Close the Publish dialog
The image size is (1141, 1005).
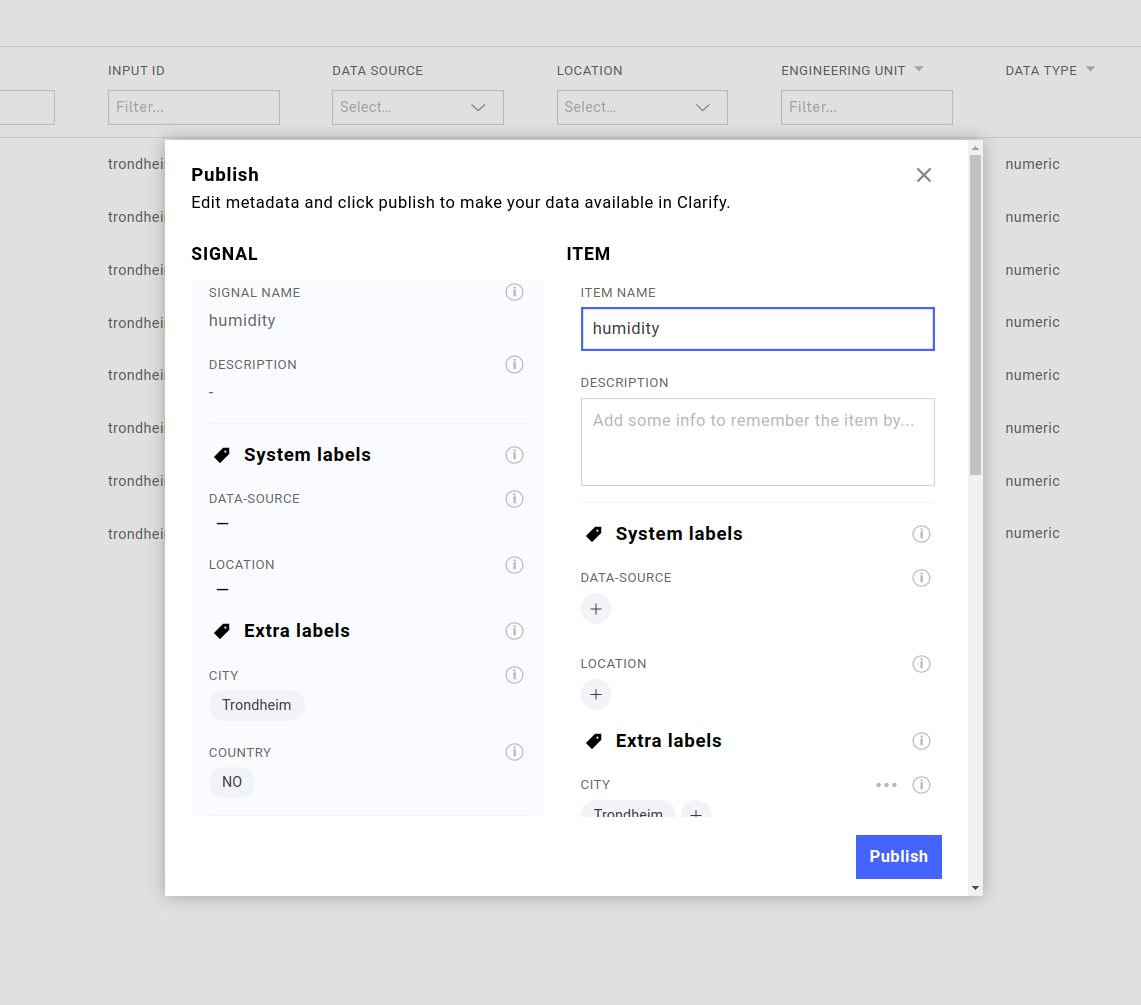pos(923,175)
